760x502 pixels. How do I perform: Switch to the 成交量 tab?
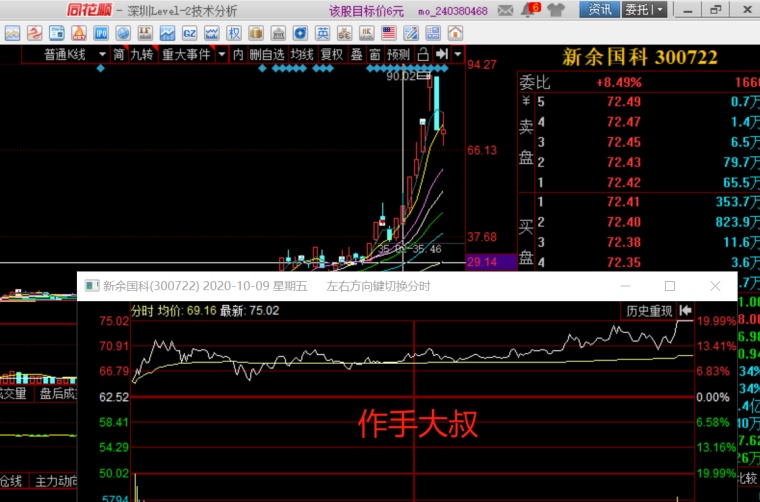[14, 393]
